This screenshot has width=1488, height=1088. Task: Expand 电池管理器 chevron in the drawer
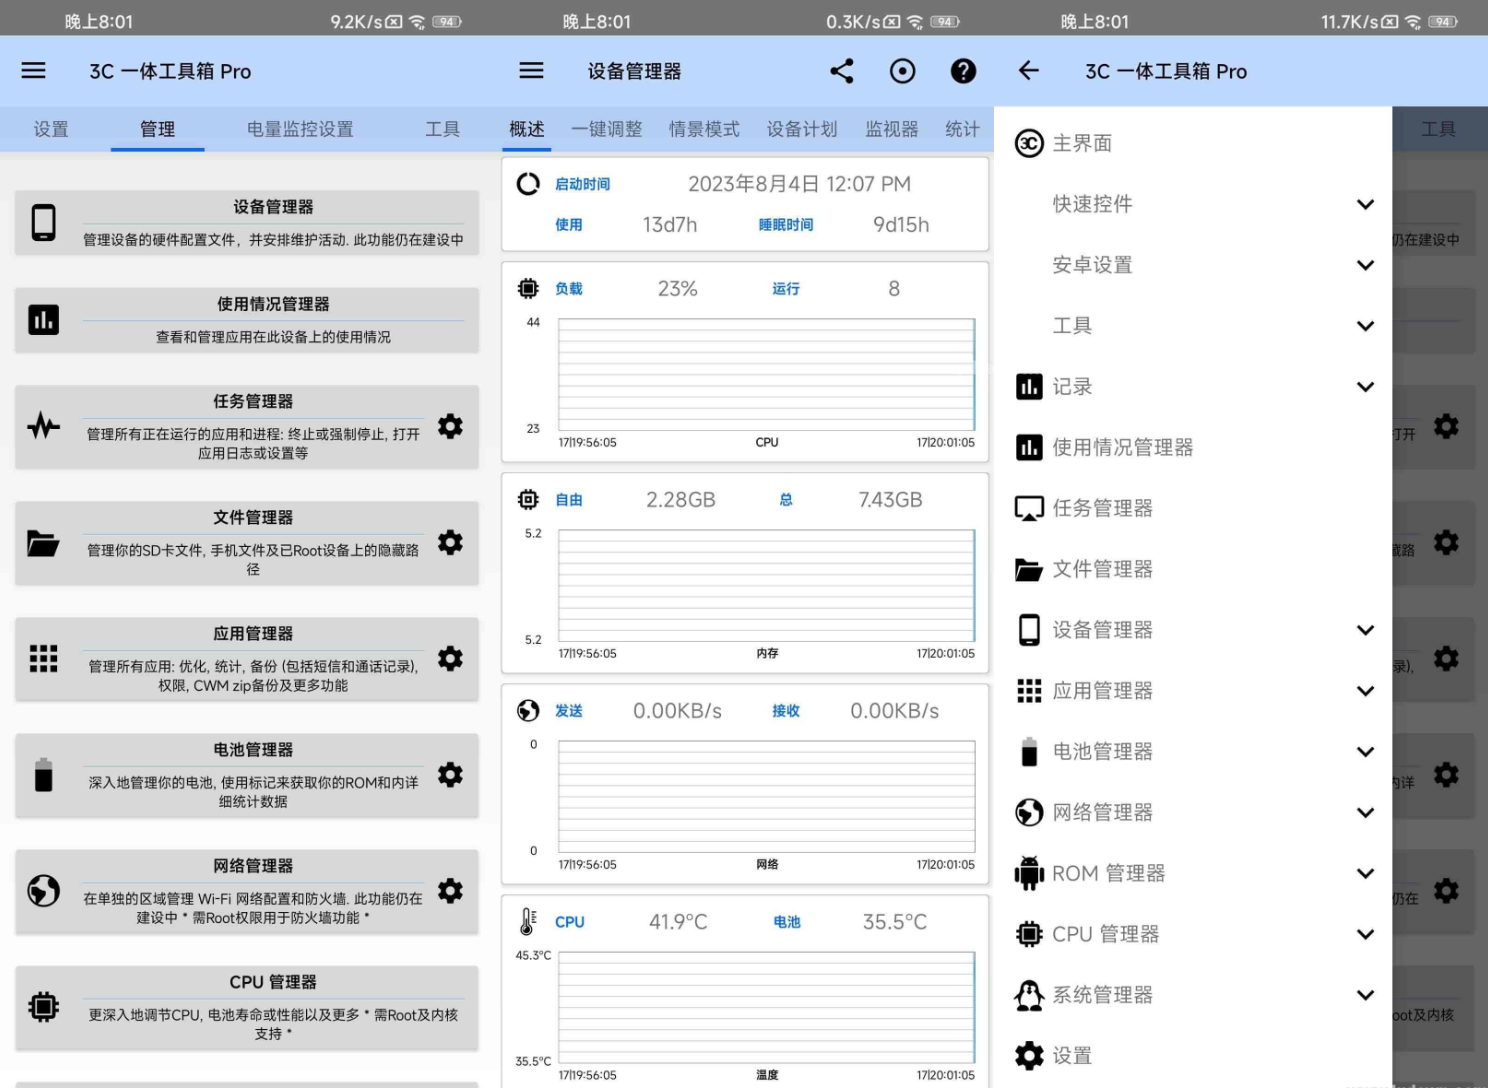coord(1365,752)
